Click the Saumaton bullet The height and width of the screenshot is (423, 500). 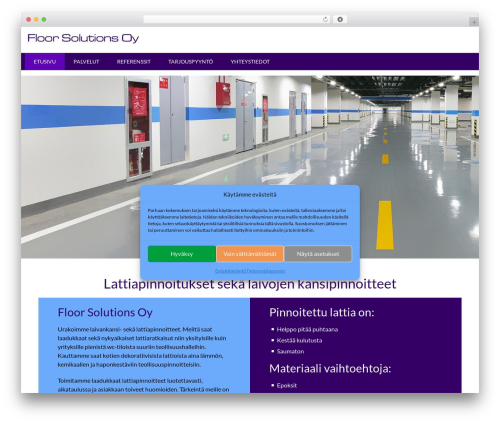(x=290, y=351)
